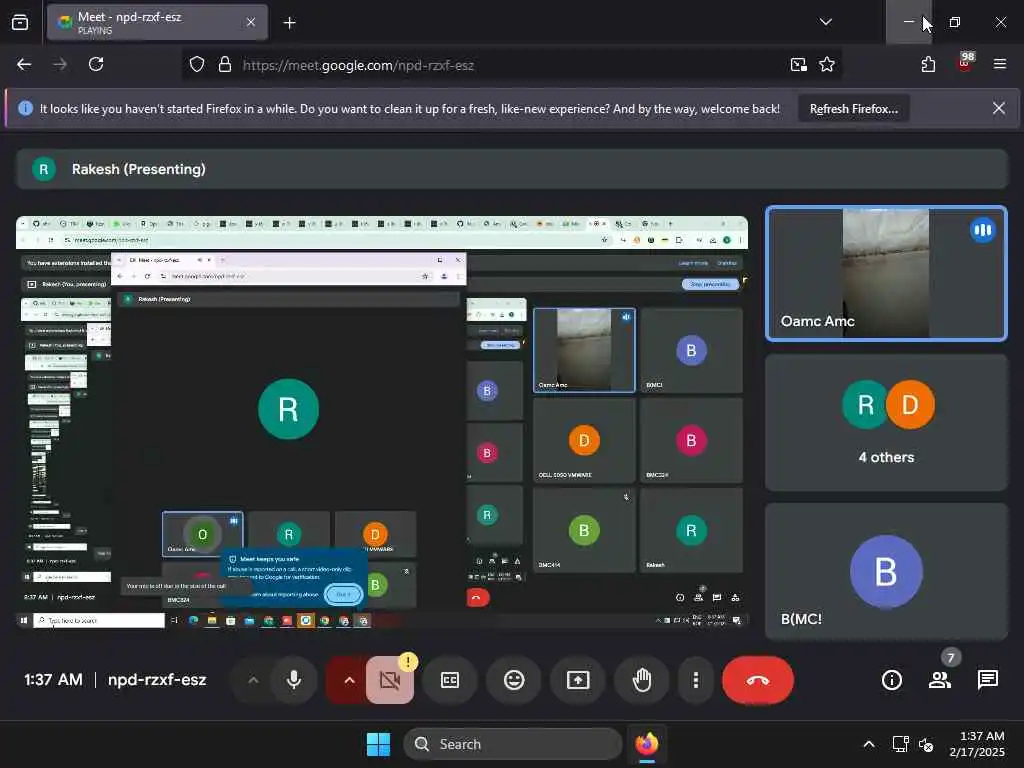Open picture-in-picture icon in address bar
The width and height of the screenshot is (1024, 768).
click(798, 65)
